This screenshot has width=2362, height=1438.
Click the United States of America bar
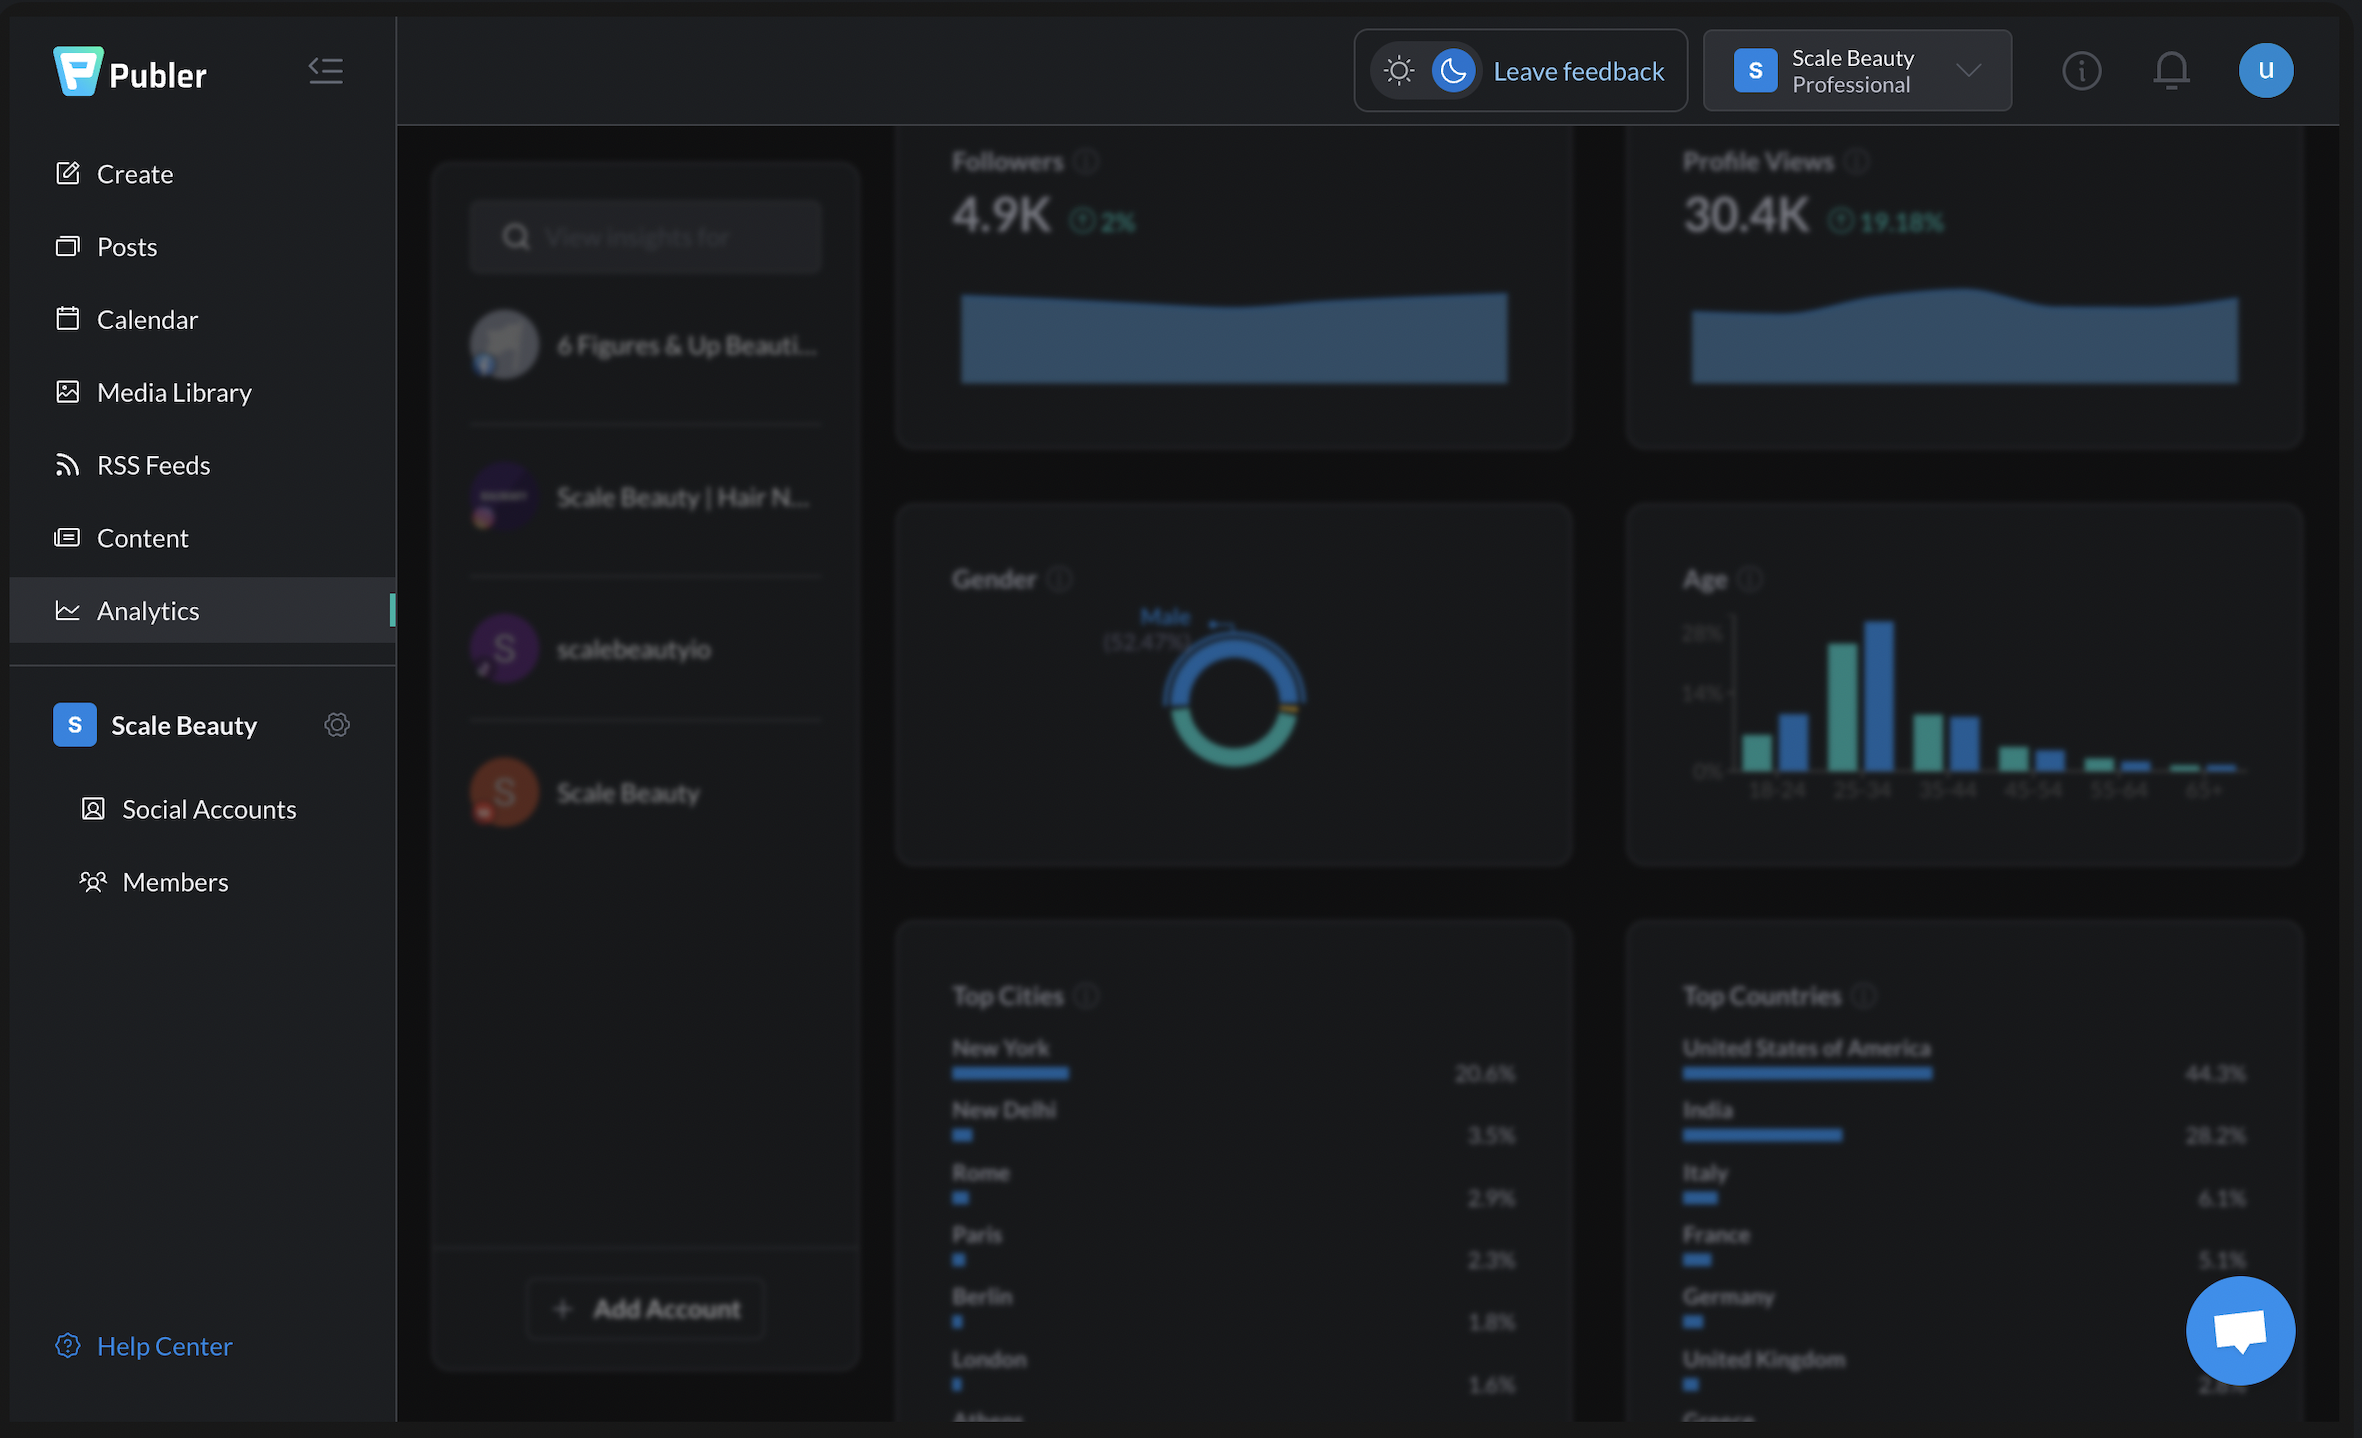(1808, 1073)
